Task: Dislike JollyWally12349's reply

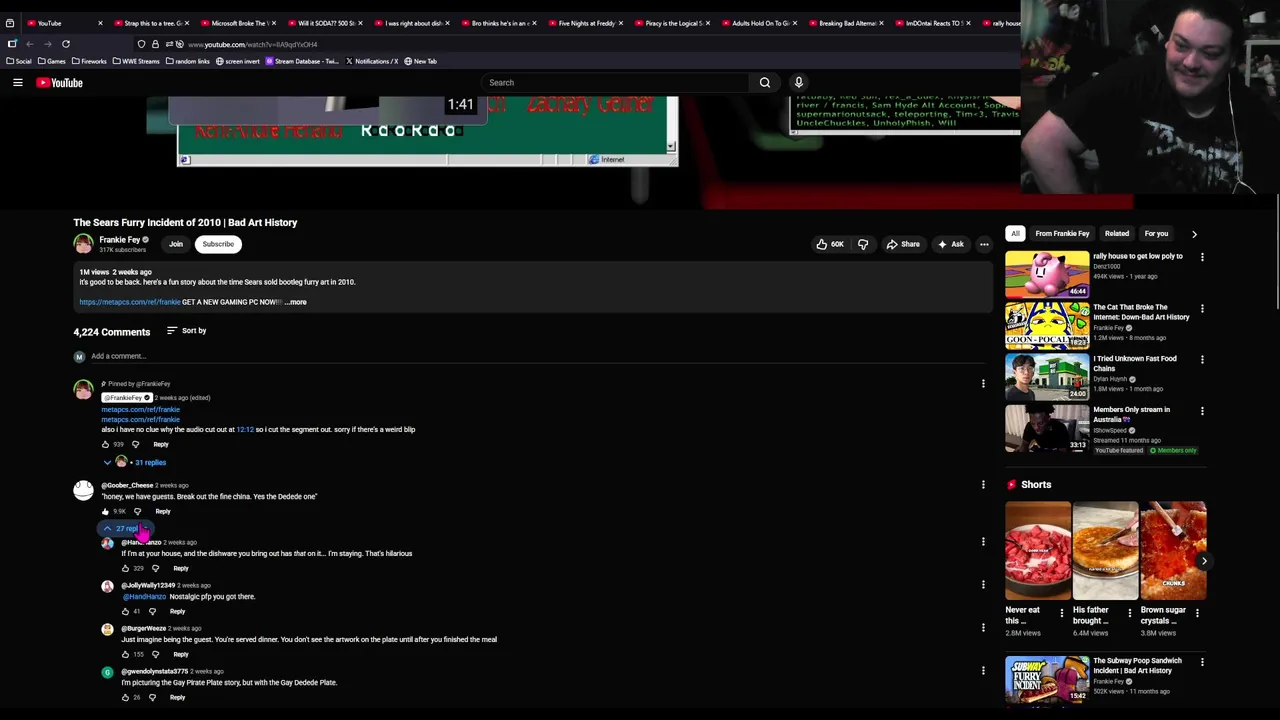Action: pos(152,611)
